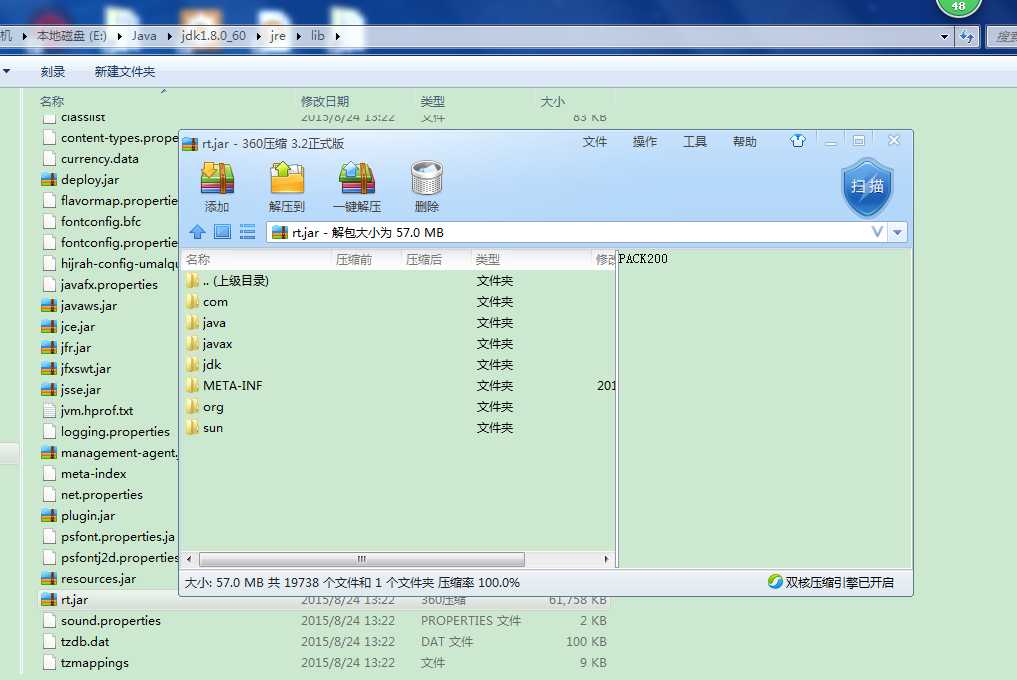Image resolution: width=1017 pixels, height=680 pixels.
Task: Click 刻录 (Burn) in the Explorer toolbar
Action: tap(53, 72)
